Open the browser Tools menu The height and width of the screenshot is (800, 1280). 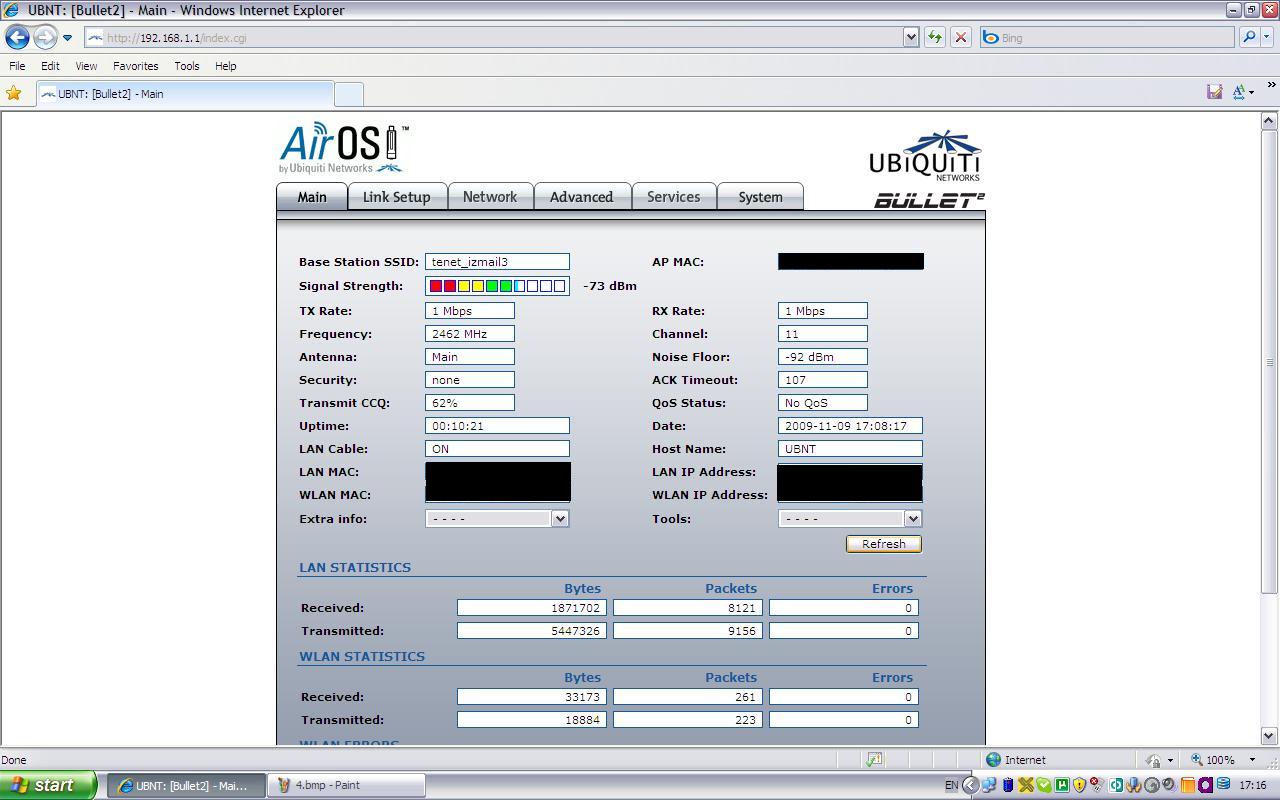(x=187, y=66)
